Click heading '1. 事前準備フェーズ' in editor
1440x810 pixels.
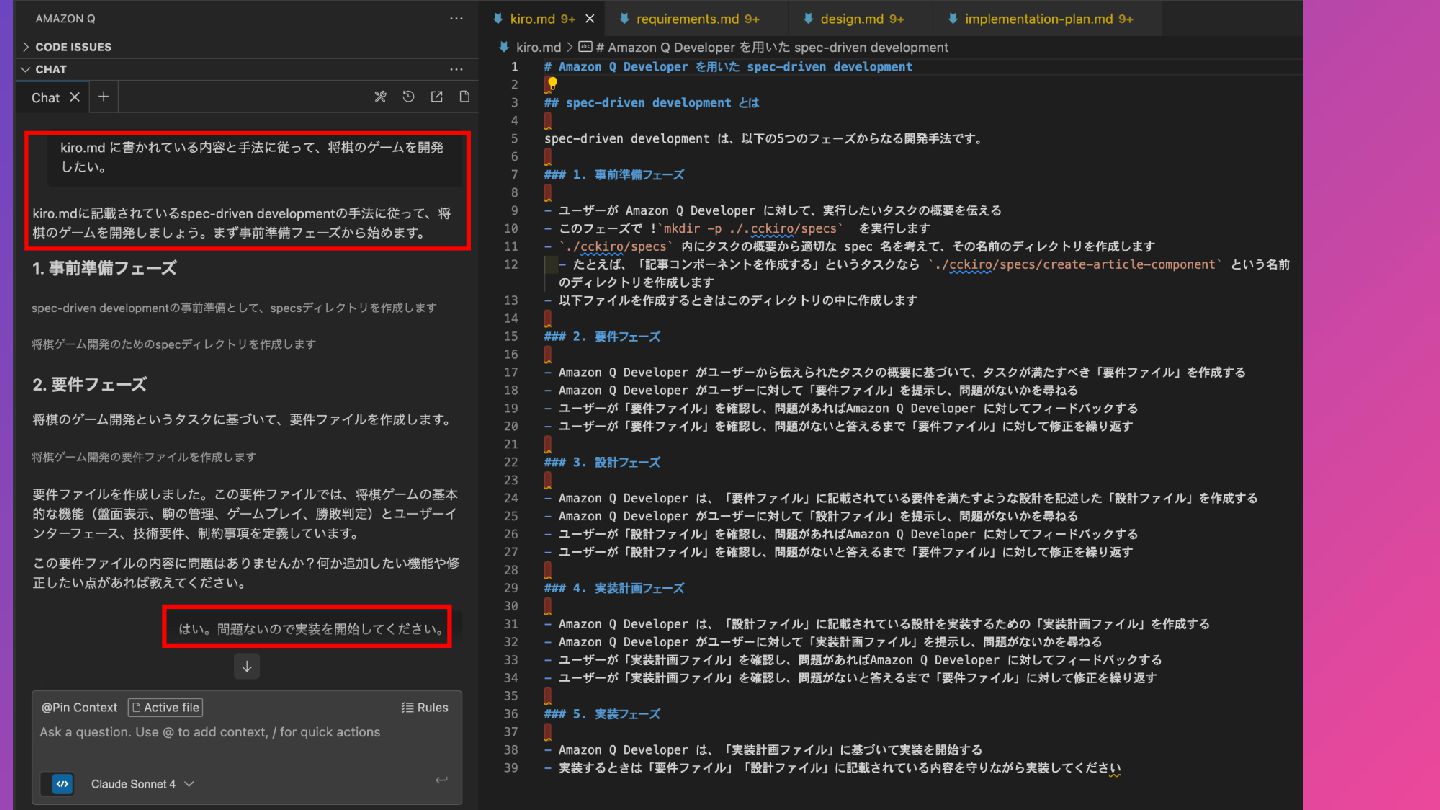[614, 174]
